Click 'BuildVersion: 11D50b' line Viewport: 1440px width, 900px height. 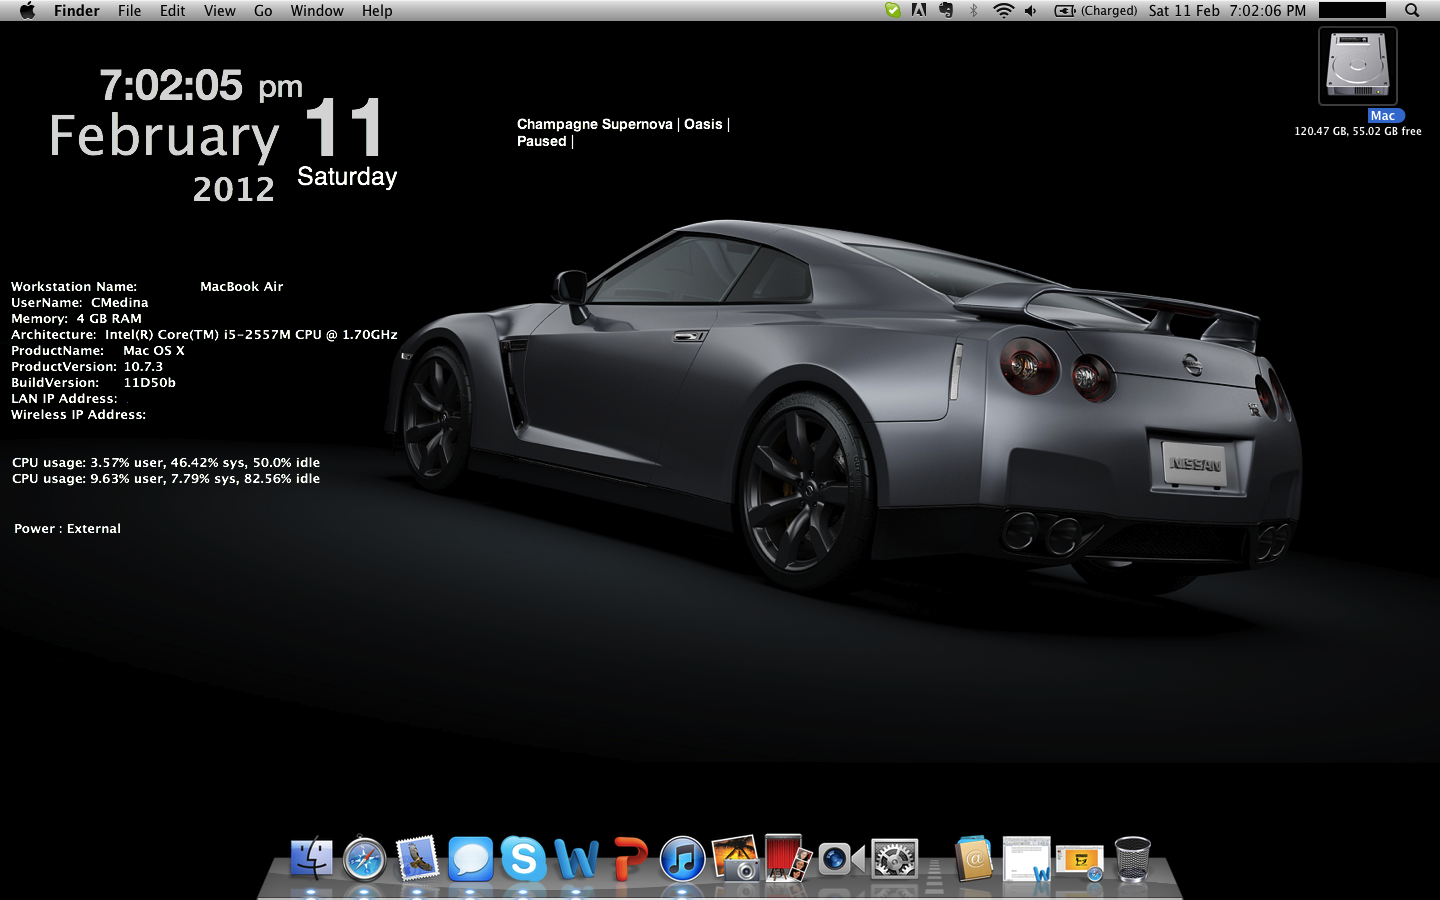click(93, 382)
